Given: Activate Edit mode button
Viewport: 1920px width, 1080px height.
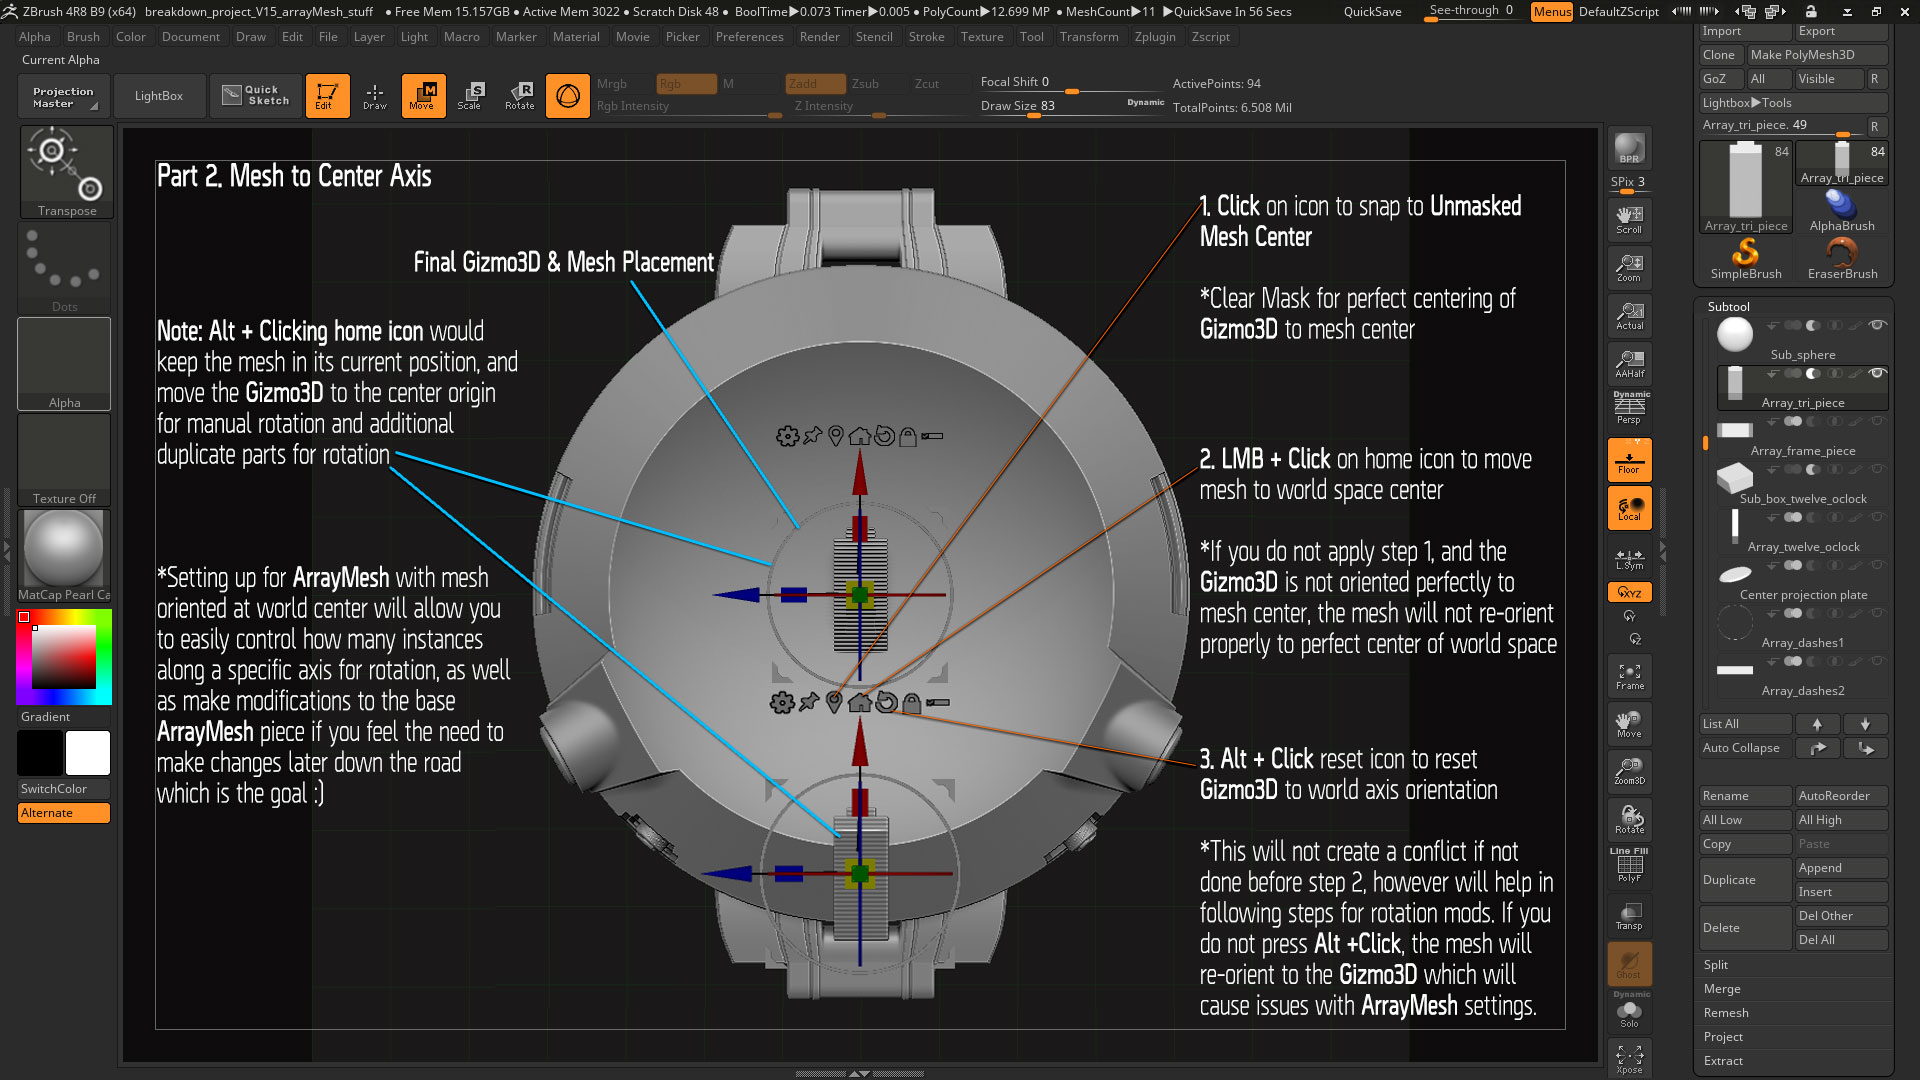Looking at the screenshot, I should coord(327,96).
